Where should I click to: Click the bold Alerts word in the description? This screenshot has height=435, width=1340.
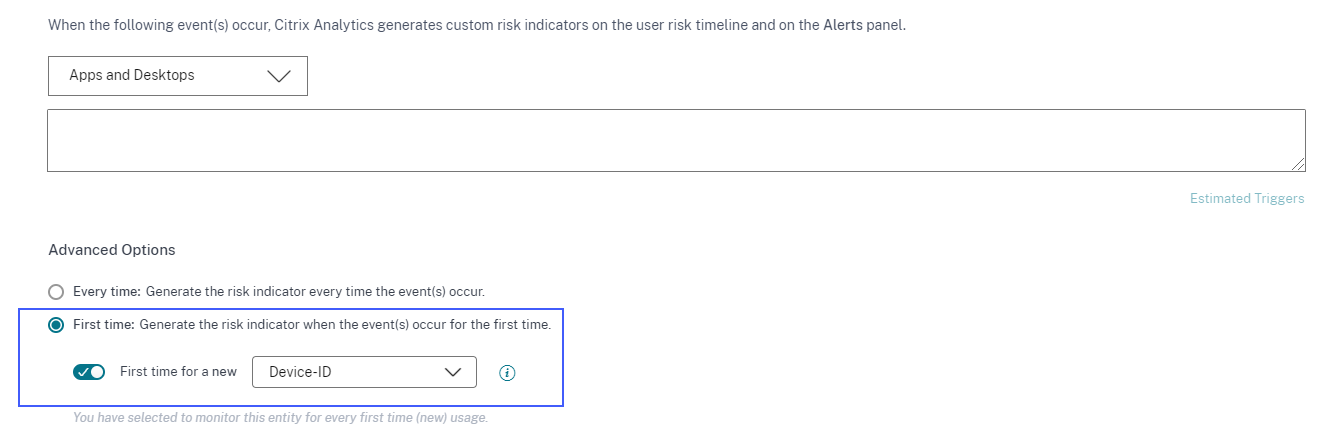[842, 26]
